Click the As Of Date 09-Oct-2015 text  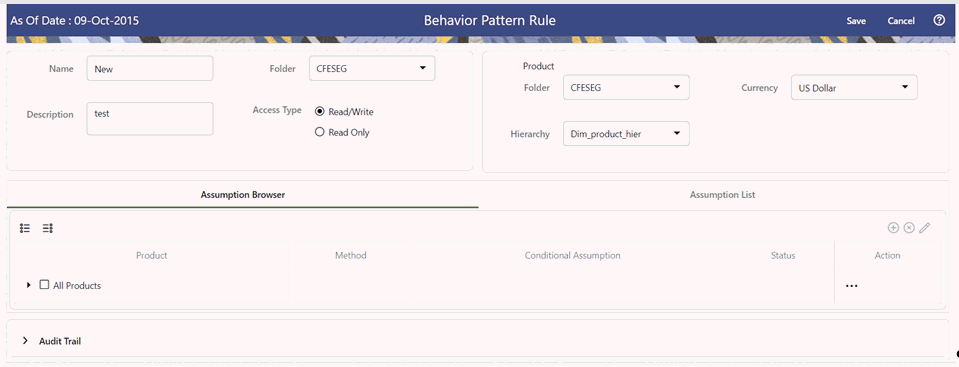[x=75, y=21]
